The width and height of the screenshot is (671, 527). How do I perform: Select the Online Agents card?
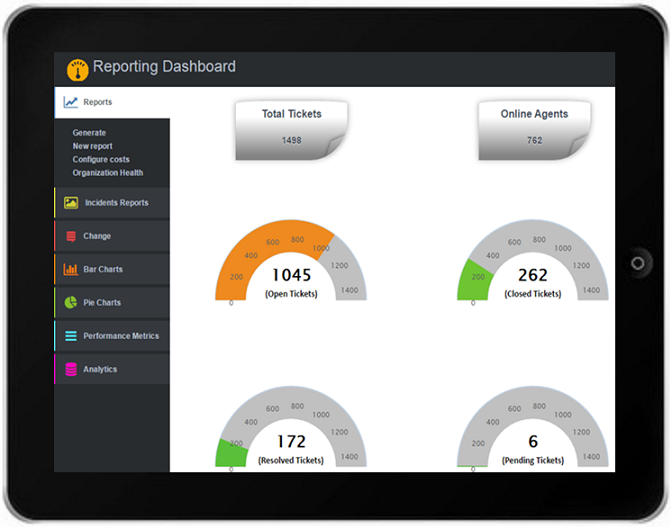click(534, 128)
